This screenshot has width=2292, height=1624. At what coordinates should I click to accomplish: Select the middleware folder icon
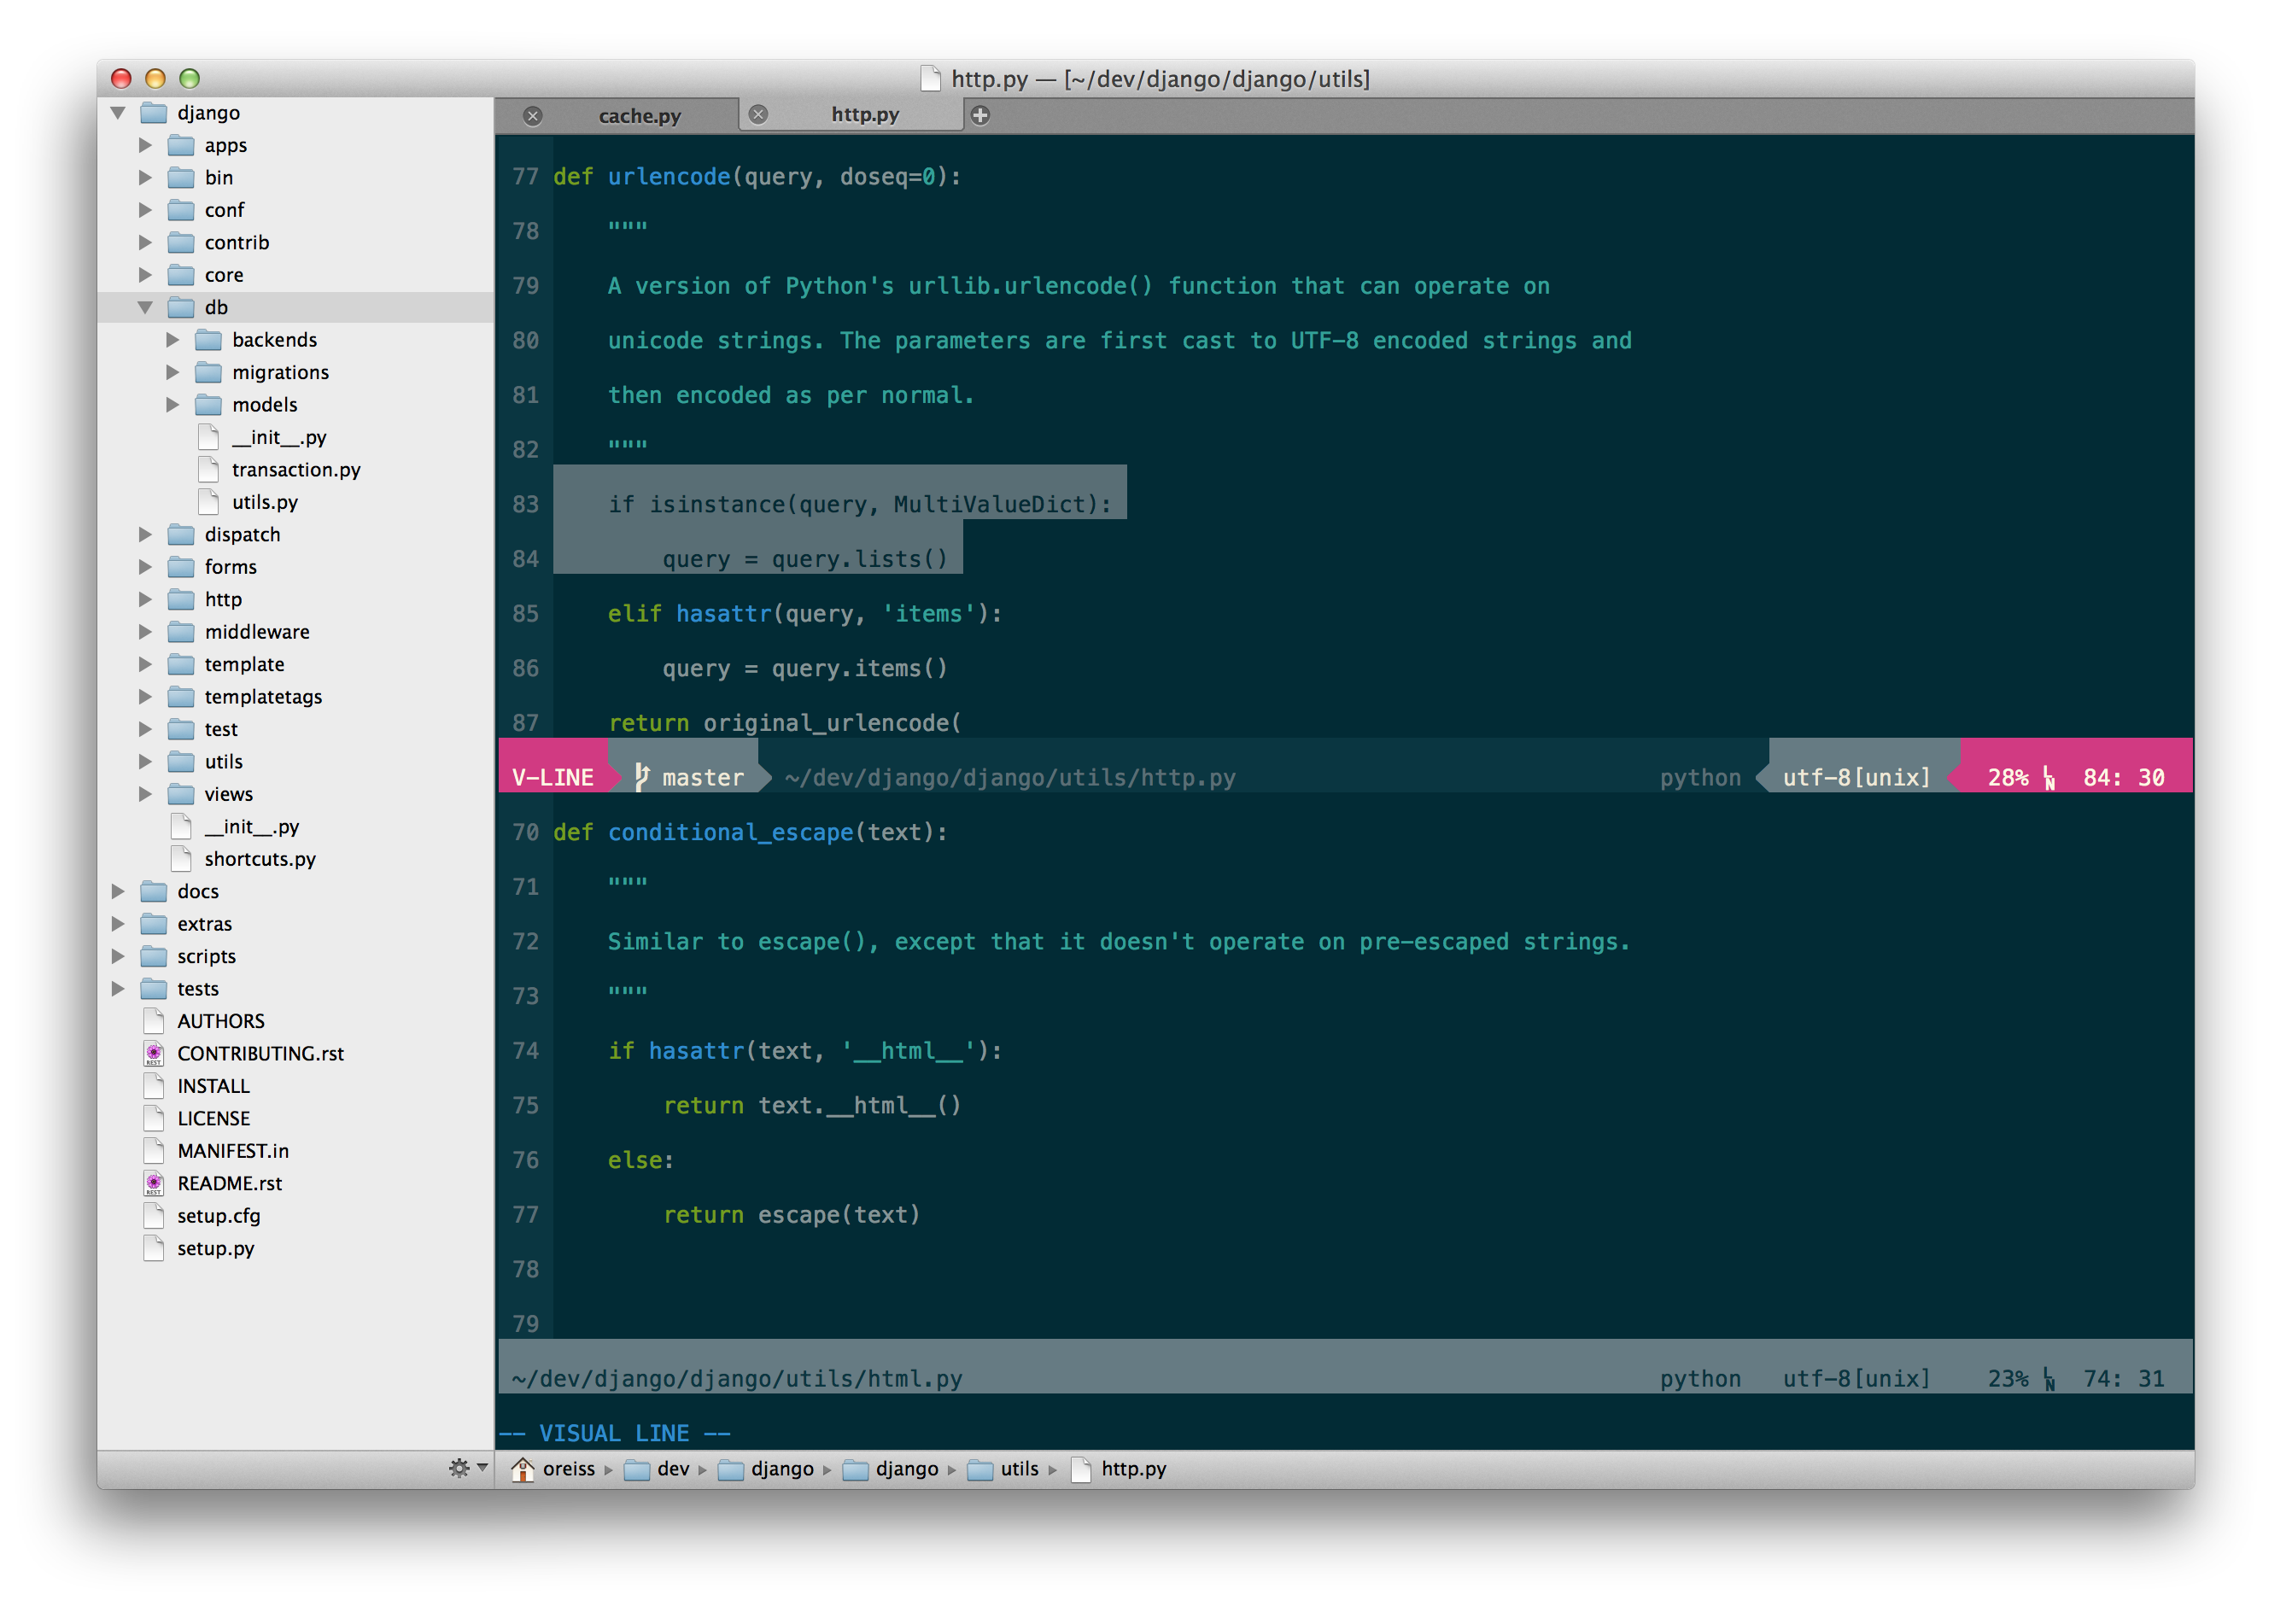click(181, 632)
